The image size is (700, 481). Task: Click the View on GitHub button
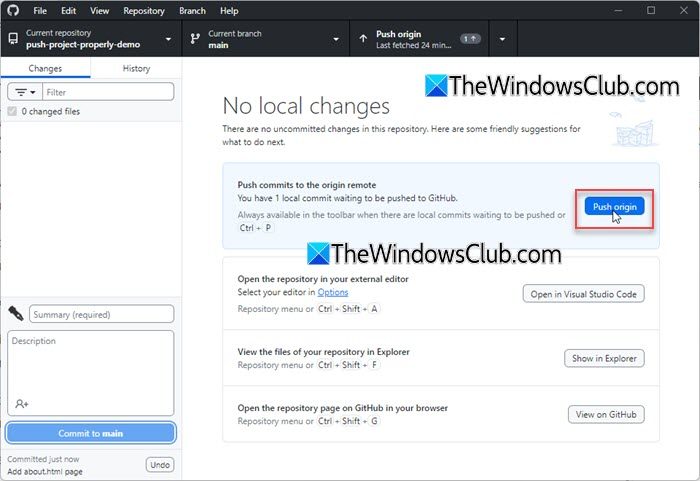[x=606, y=414]
